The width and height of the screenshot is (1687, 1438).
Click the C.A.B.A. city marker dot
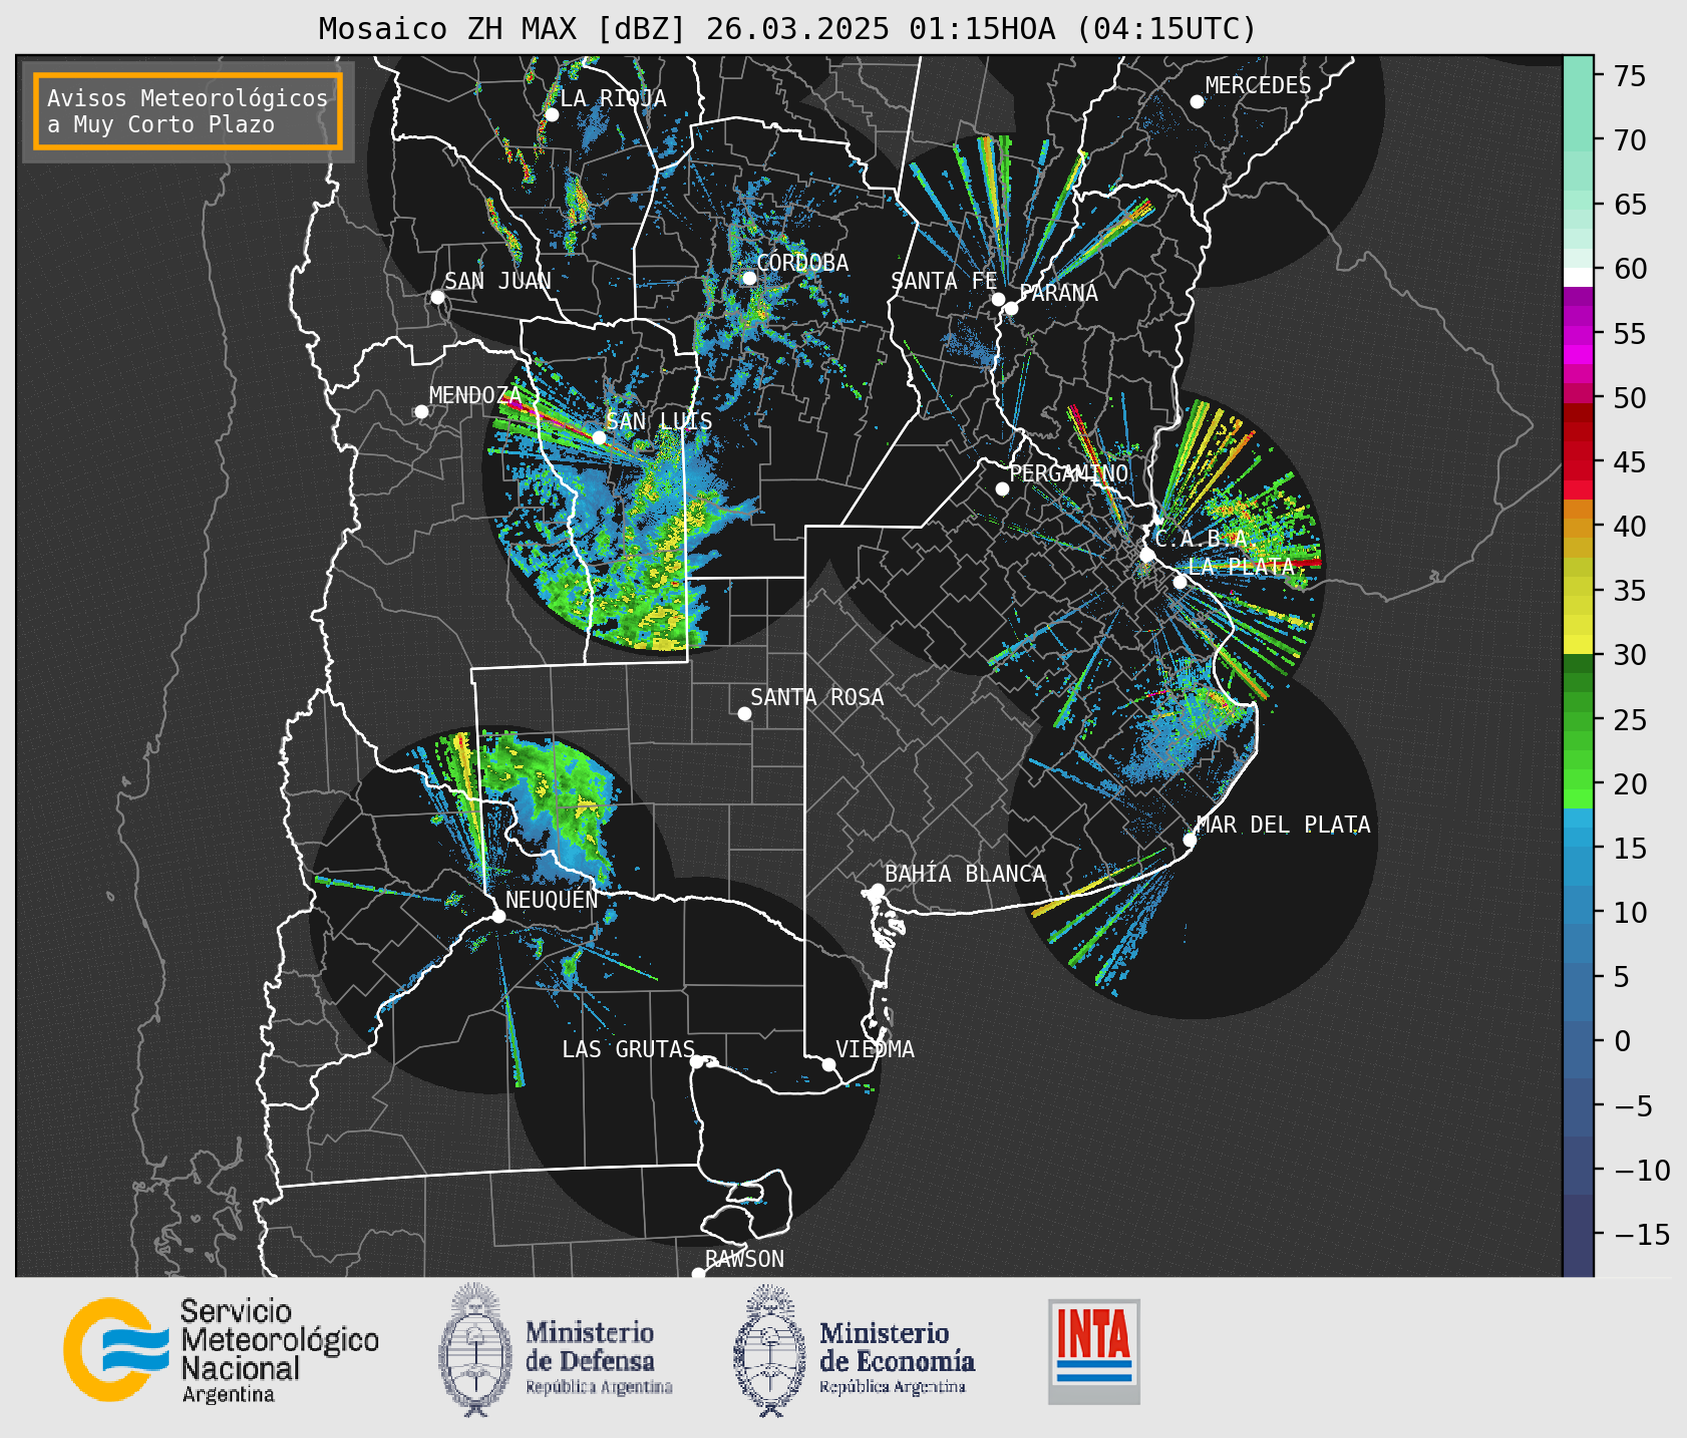[x=1147, y=555]
